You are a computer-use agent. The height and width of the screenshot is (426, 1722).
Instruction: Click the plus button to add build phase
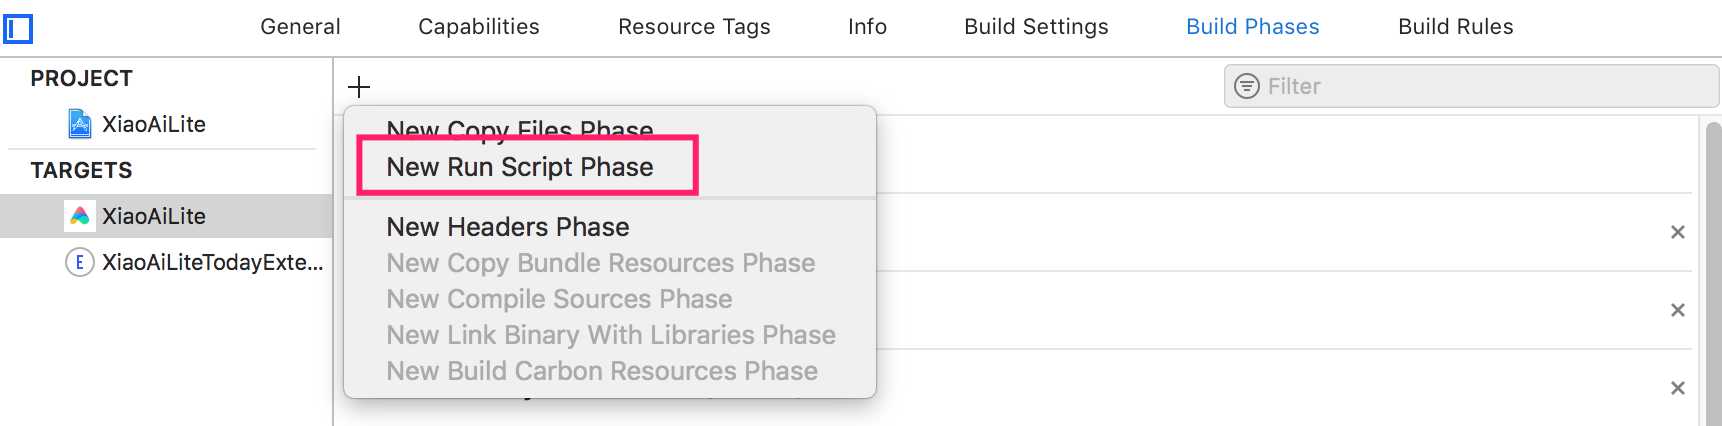click(x=359, y=87)
